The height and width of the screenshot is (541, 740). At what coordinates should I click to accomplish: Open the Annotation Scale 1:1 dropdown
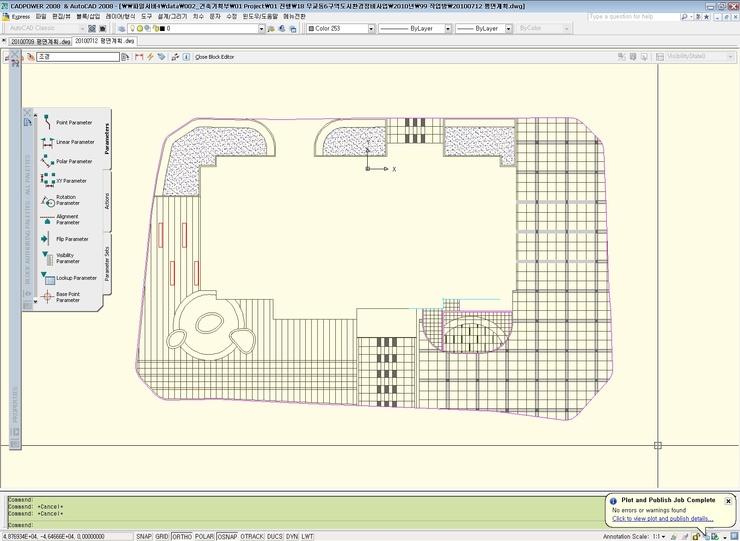point(660,537)
